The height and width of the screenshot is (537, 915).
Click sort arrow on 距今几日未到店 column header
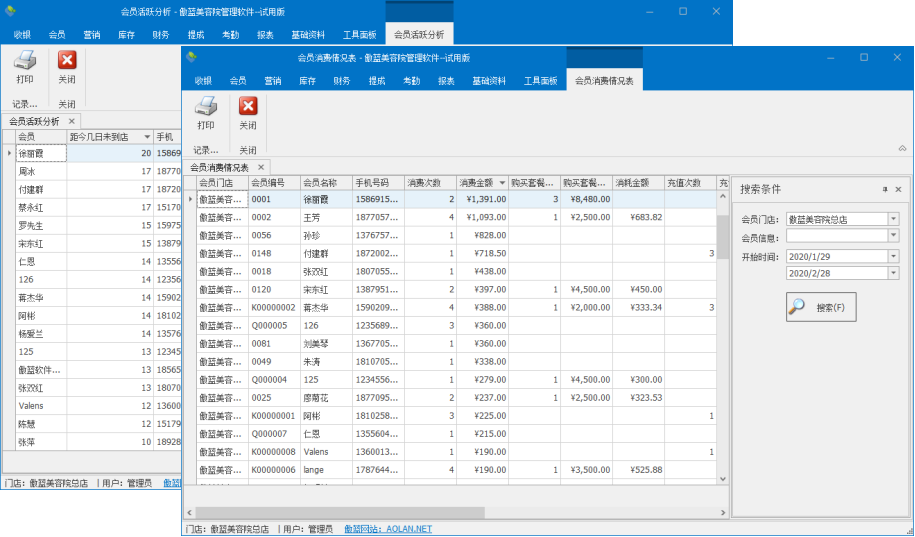point(146,137)
